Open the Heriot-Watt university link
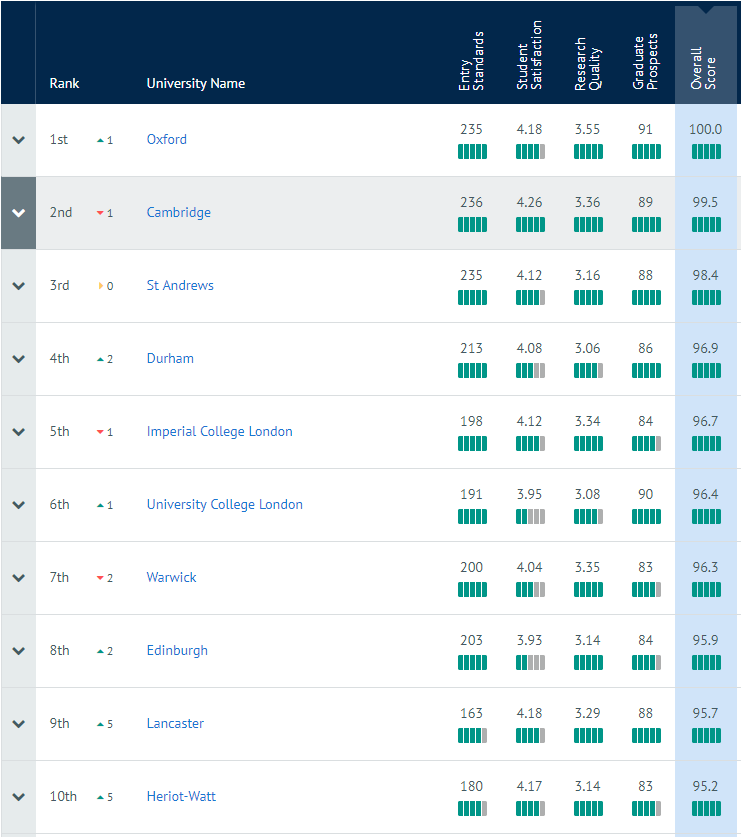 pyautogui.click(x=181, y=796)
